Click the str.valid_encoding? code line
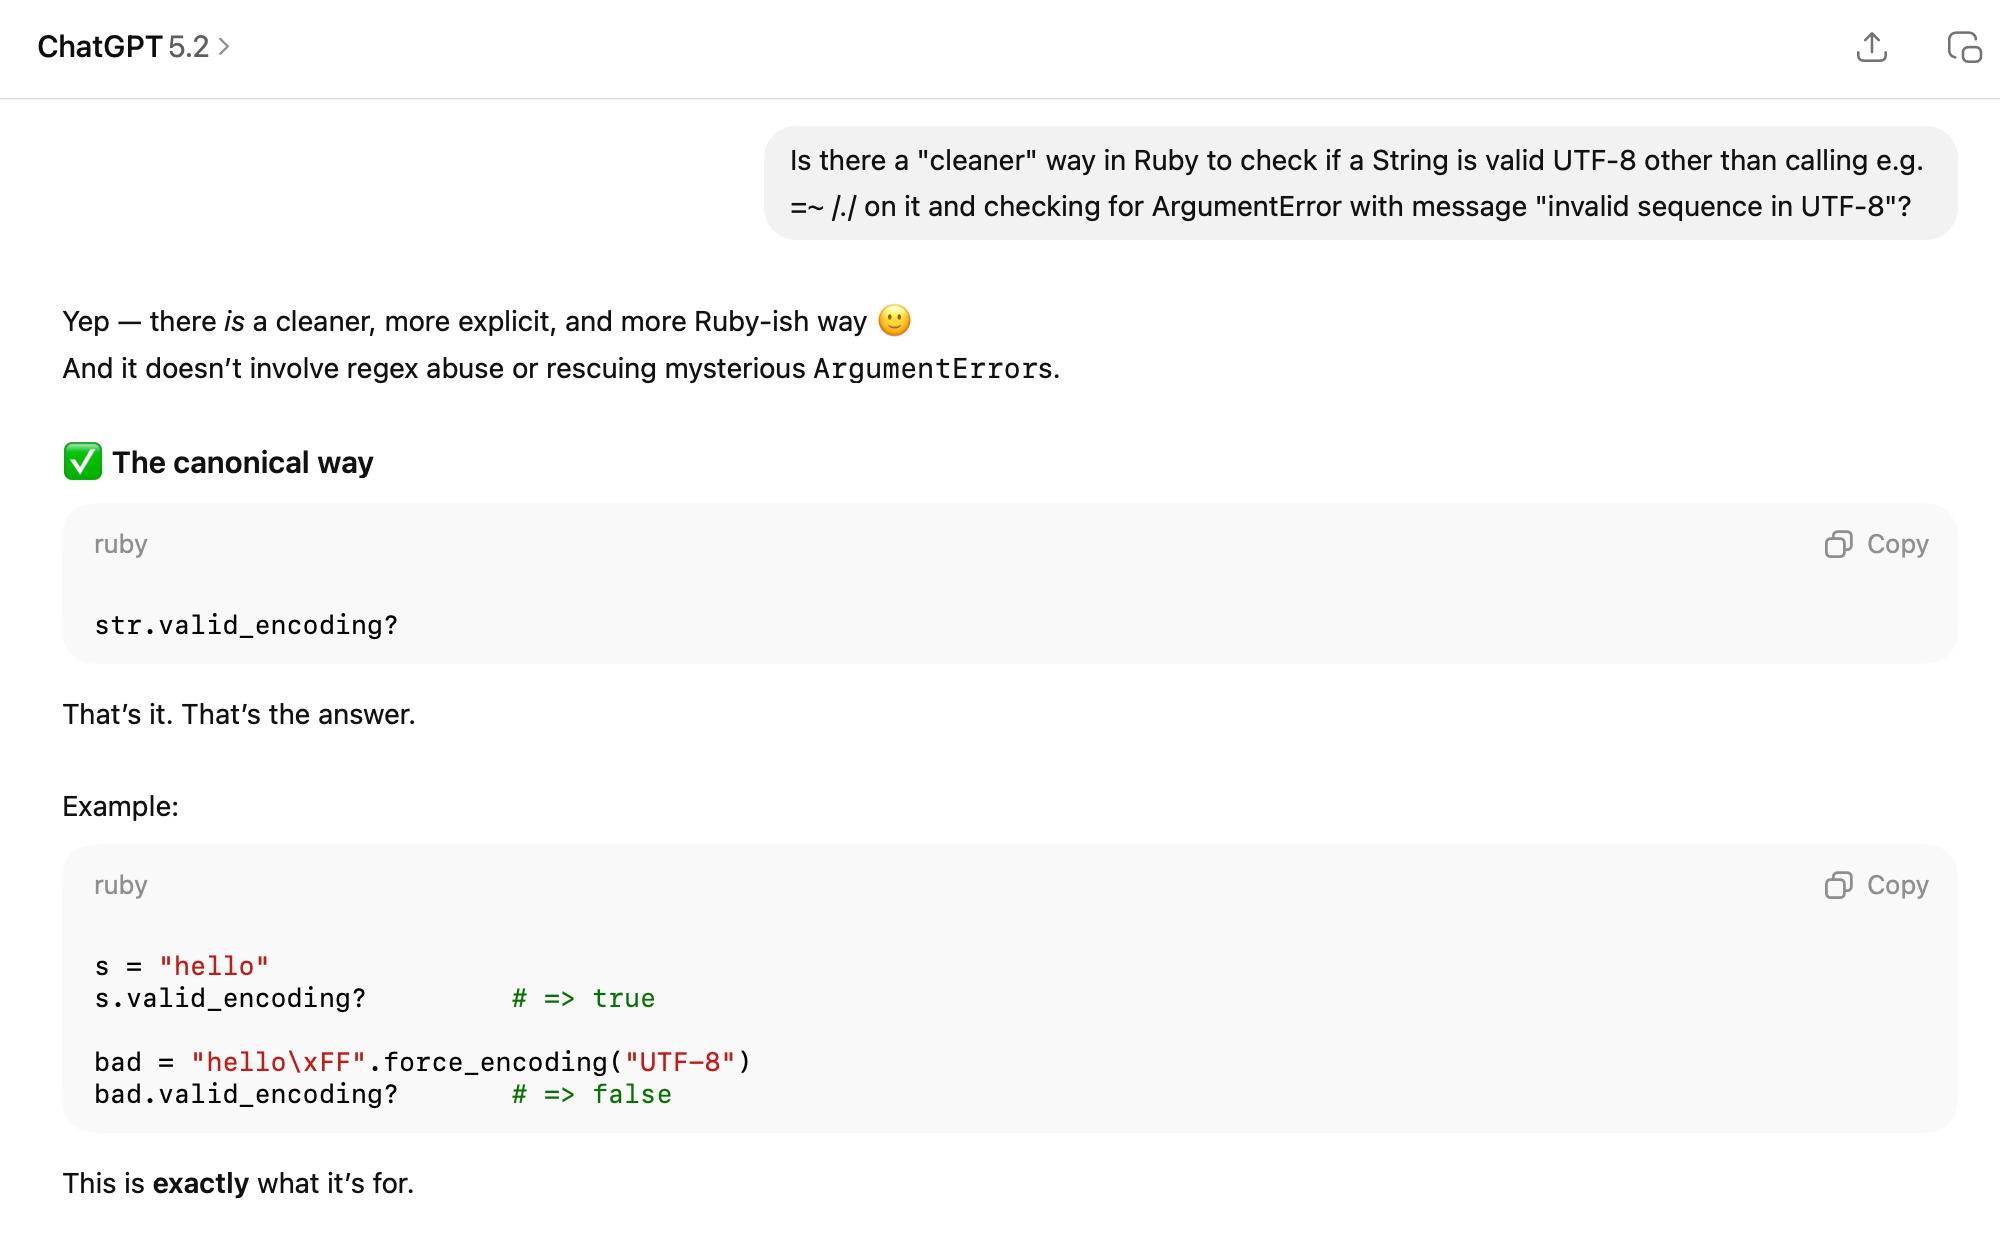 [246, 625]
